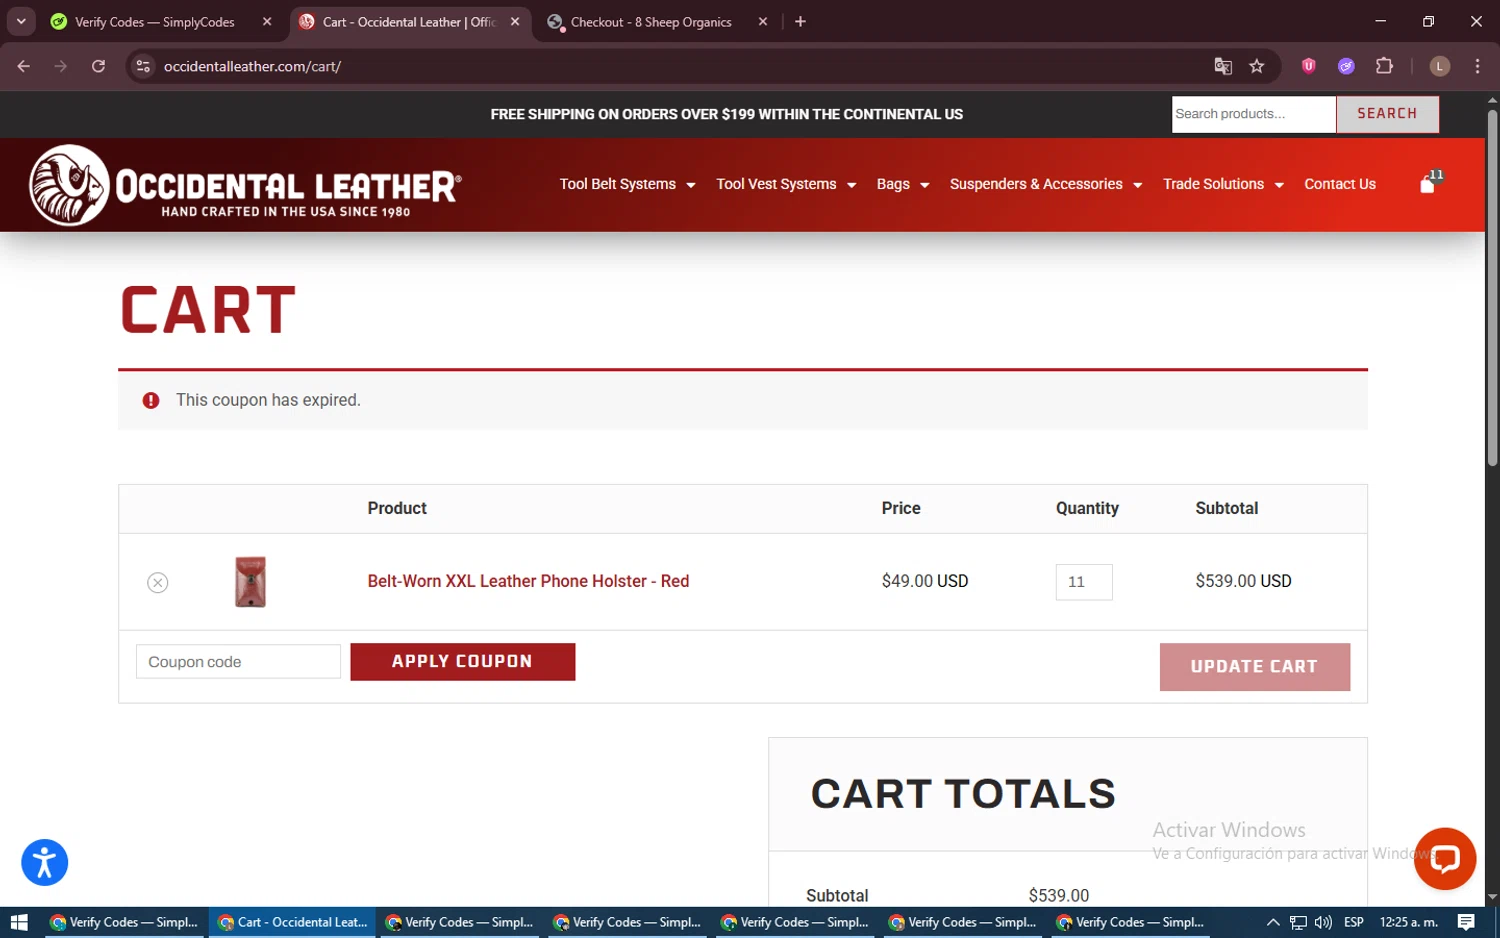
Task: Click the red shield extension icon
Action: click(x=1308, y=66)
